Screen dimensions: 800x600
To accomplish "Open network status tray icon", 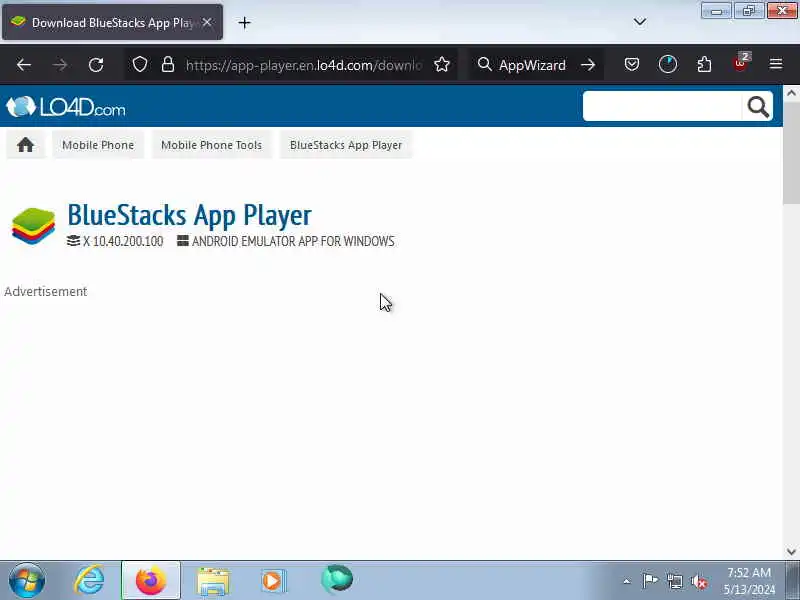I will point(674,581).
